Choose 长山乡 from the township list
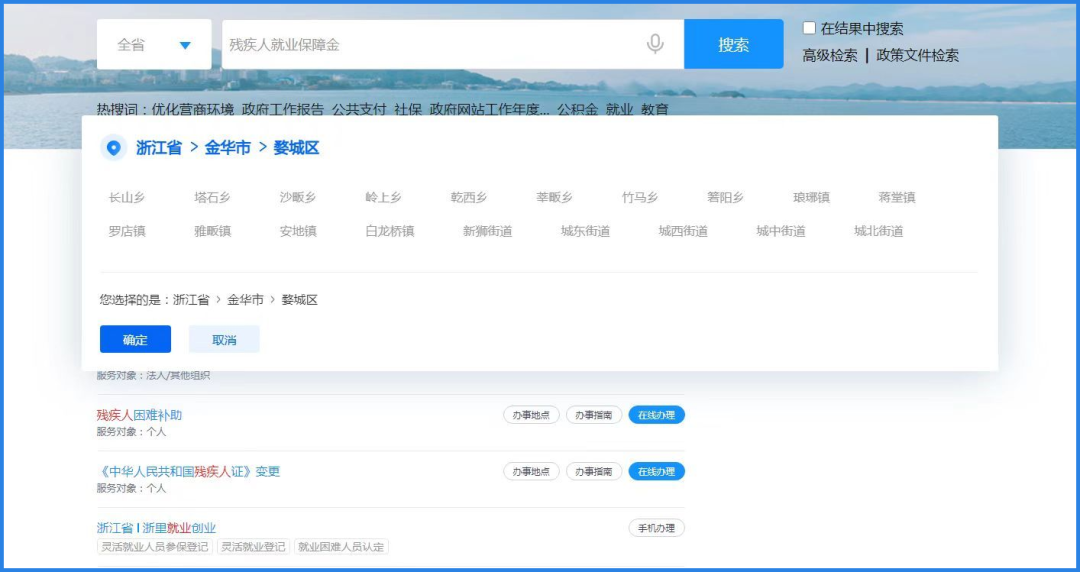The height and width of the screenshot is (572, 1080). tap(127, 197)
